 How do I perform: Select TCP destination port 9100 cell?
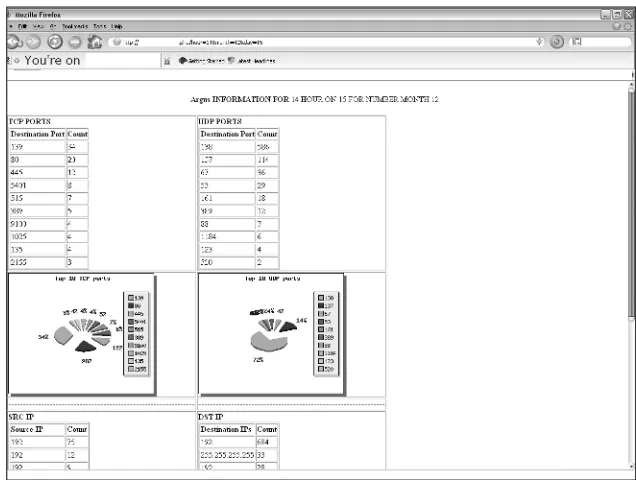(x=37, y=224)
